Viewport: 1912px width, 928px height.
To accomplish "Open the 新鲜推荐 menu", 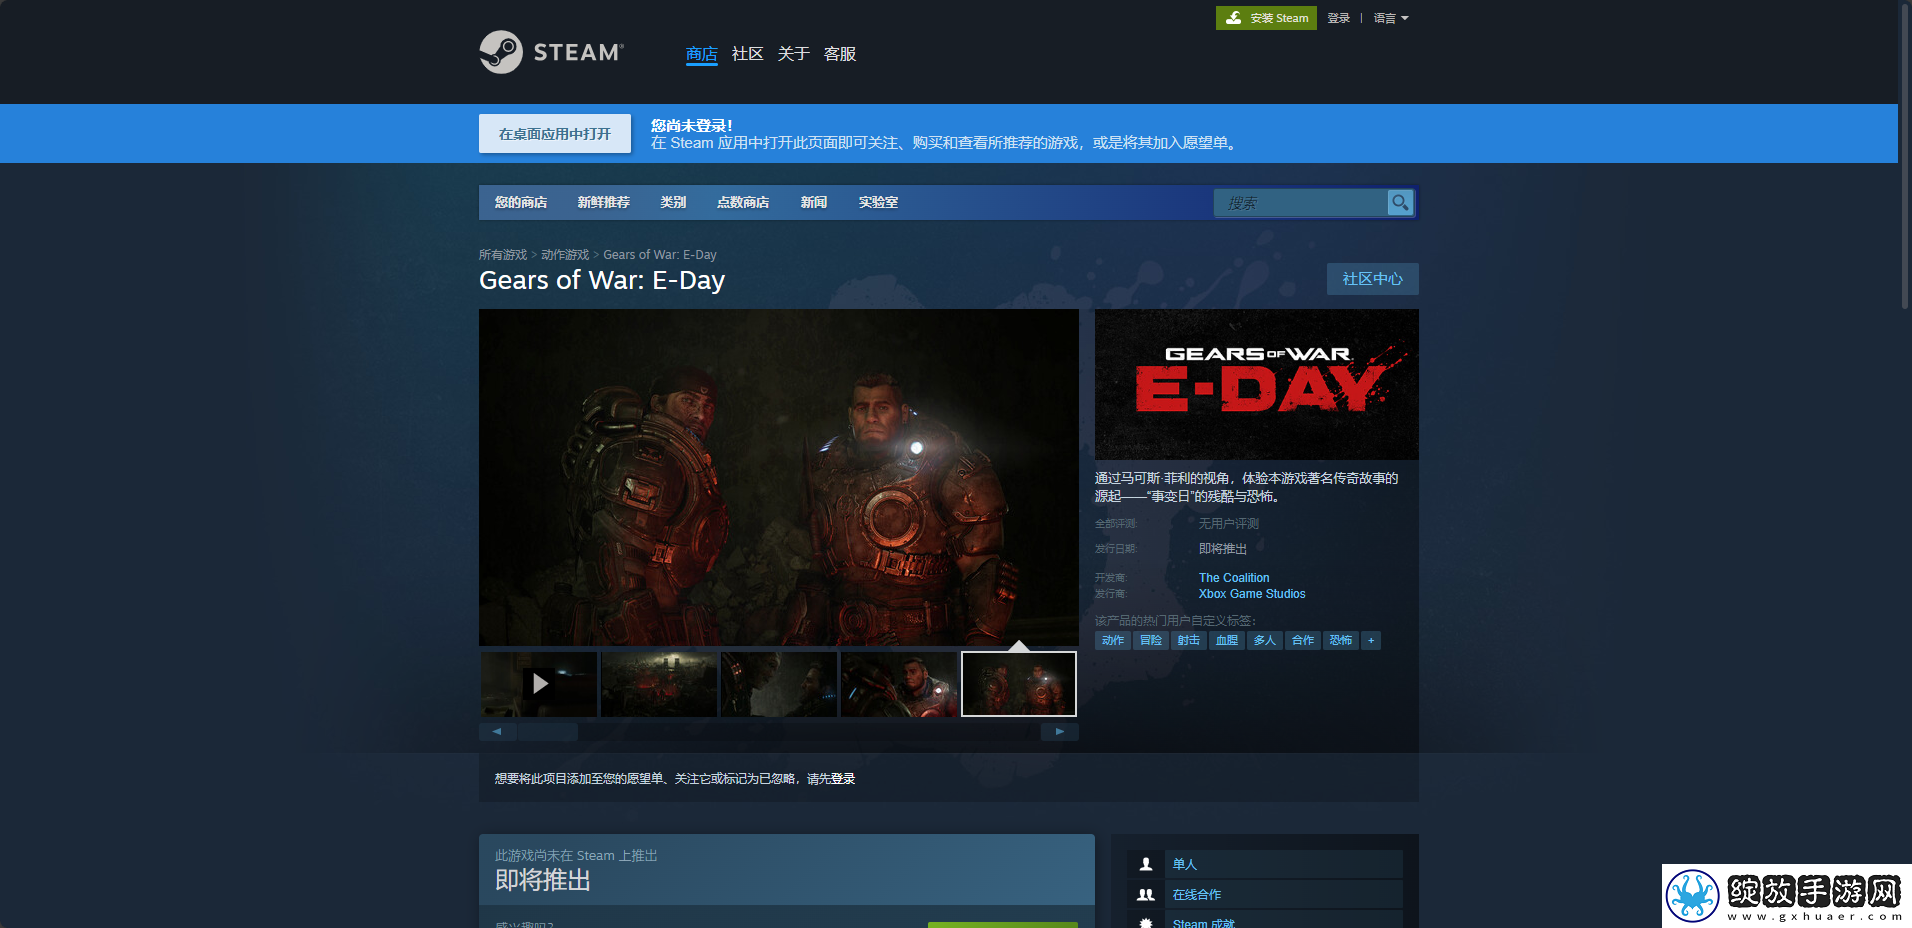I will pyautogui.click(x=604, y=202).
